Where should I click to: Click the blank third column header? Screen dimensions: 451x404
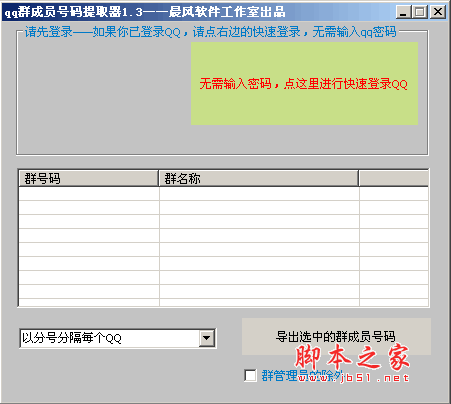pyautogui.click(x=394, y=178)
